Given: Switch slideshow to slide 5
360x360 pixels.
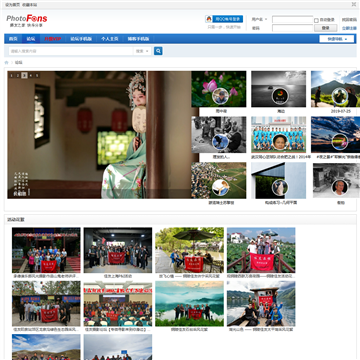Looking at the screenshot, I should pyautogui.click(x=37, y=75).
